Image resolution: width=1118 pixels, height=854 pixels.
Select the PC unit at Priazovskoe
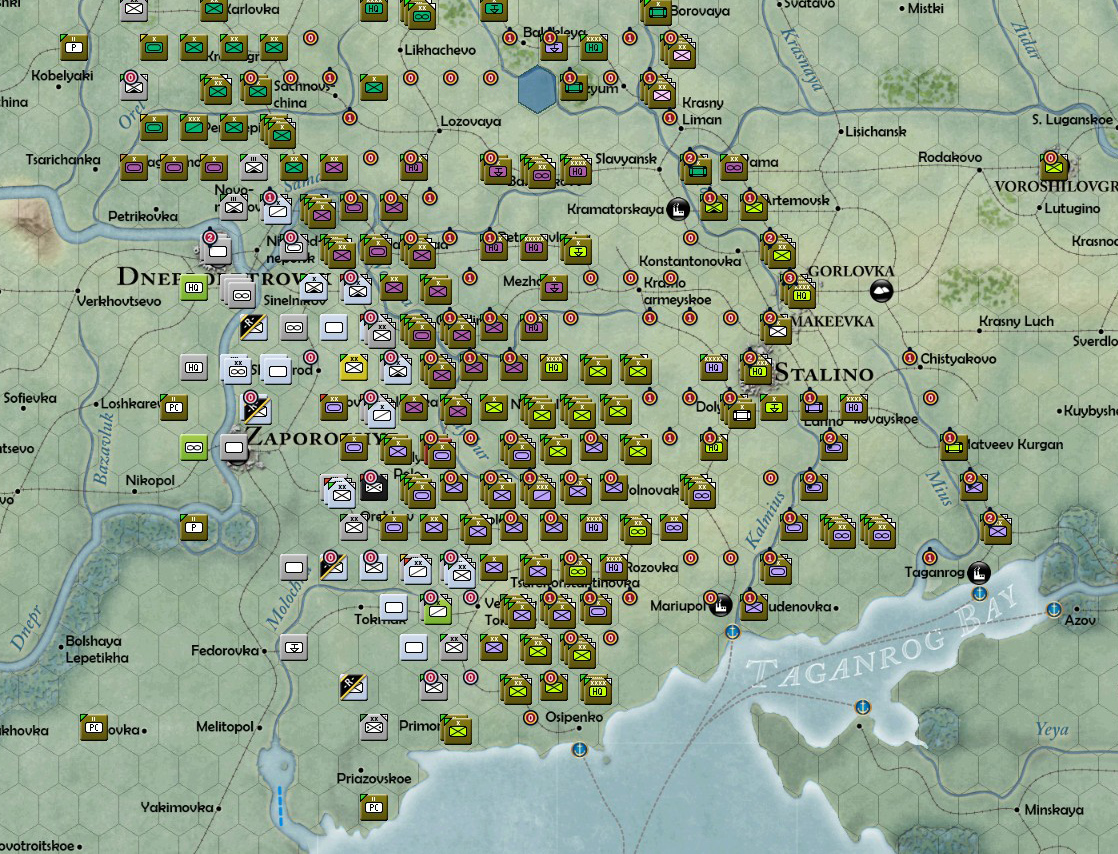click(373, 807)
